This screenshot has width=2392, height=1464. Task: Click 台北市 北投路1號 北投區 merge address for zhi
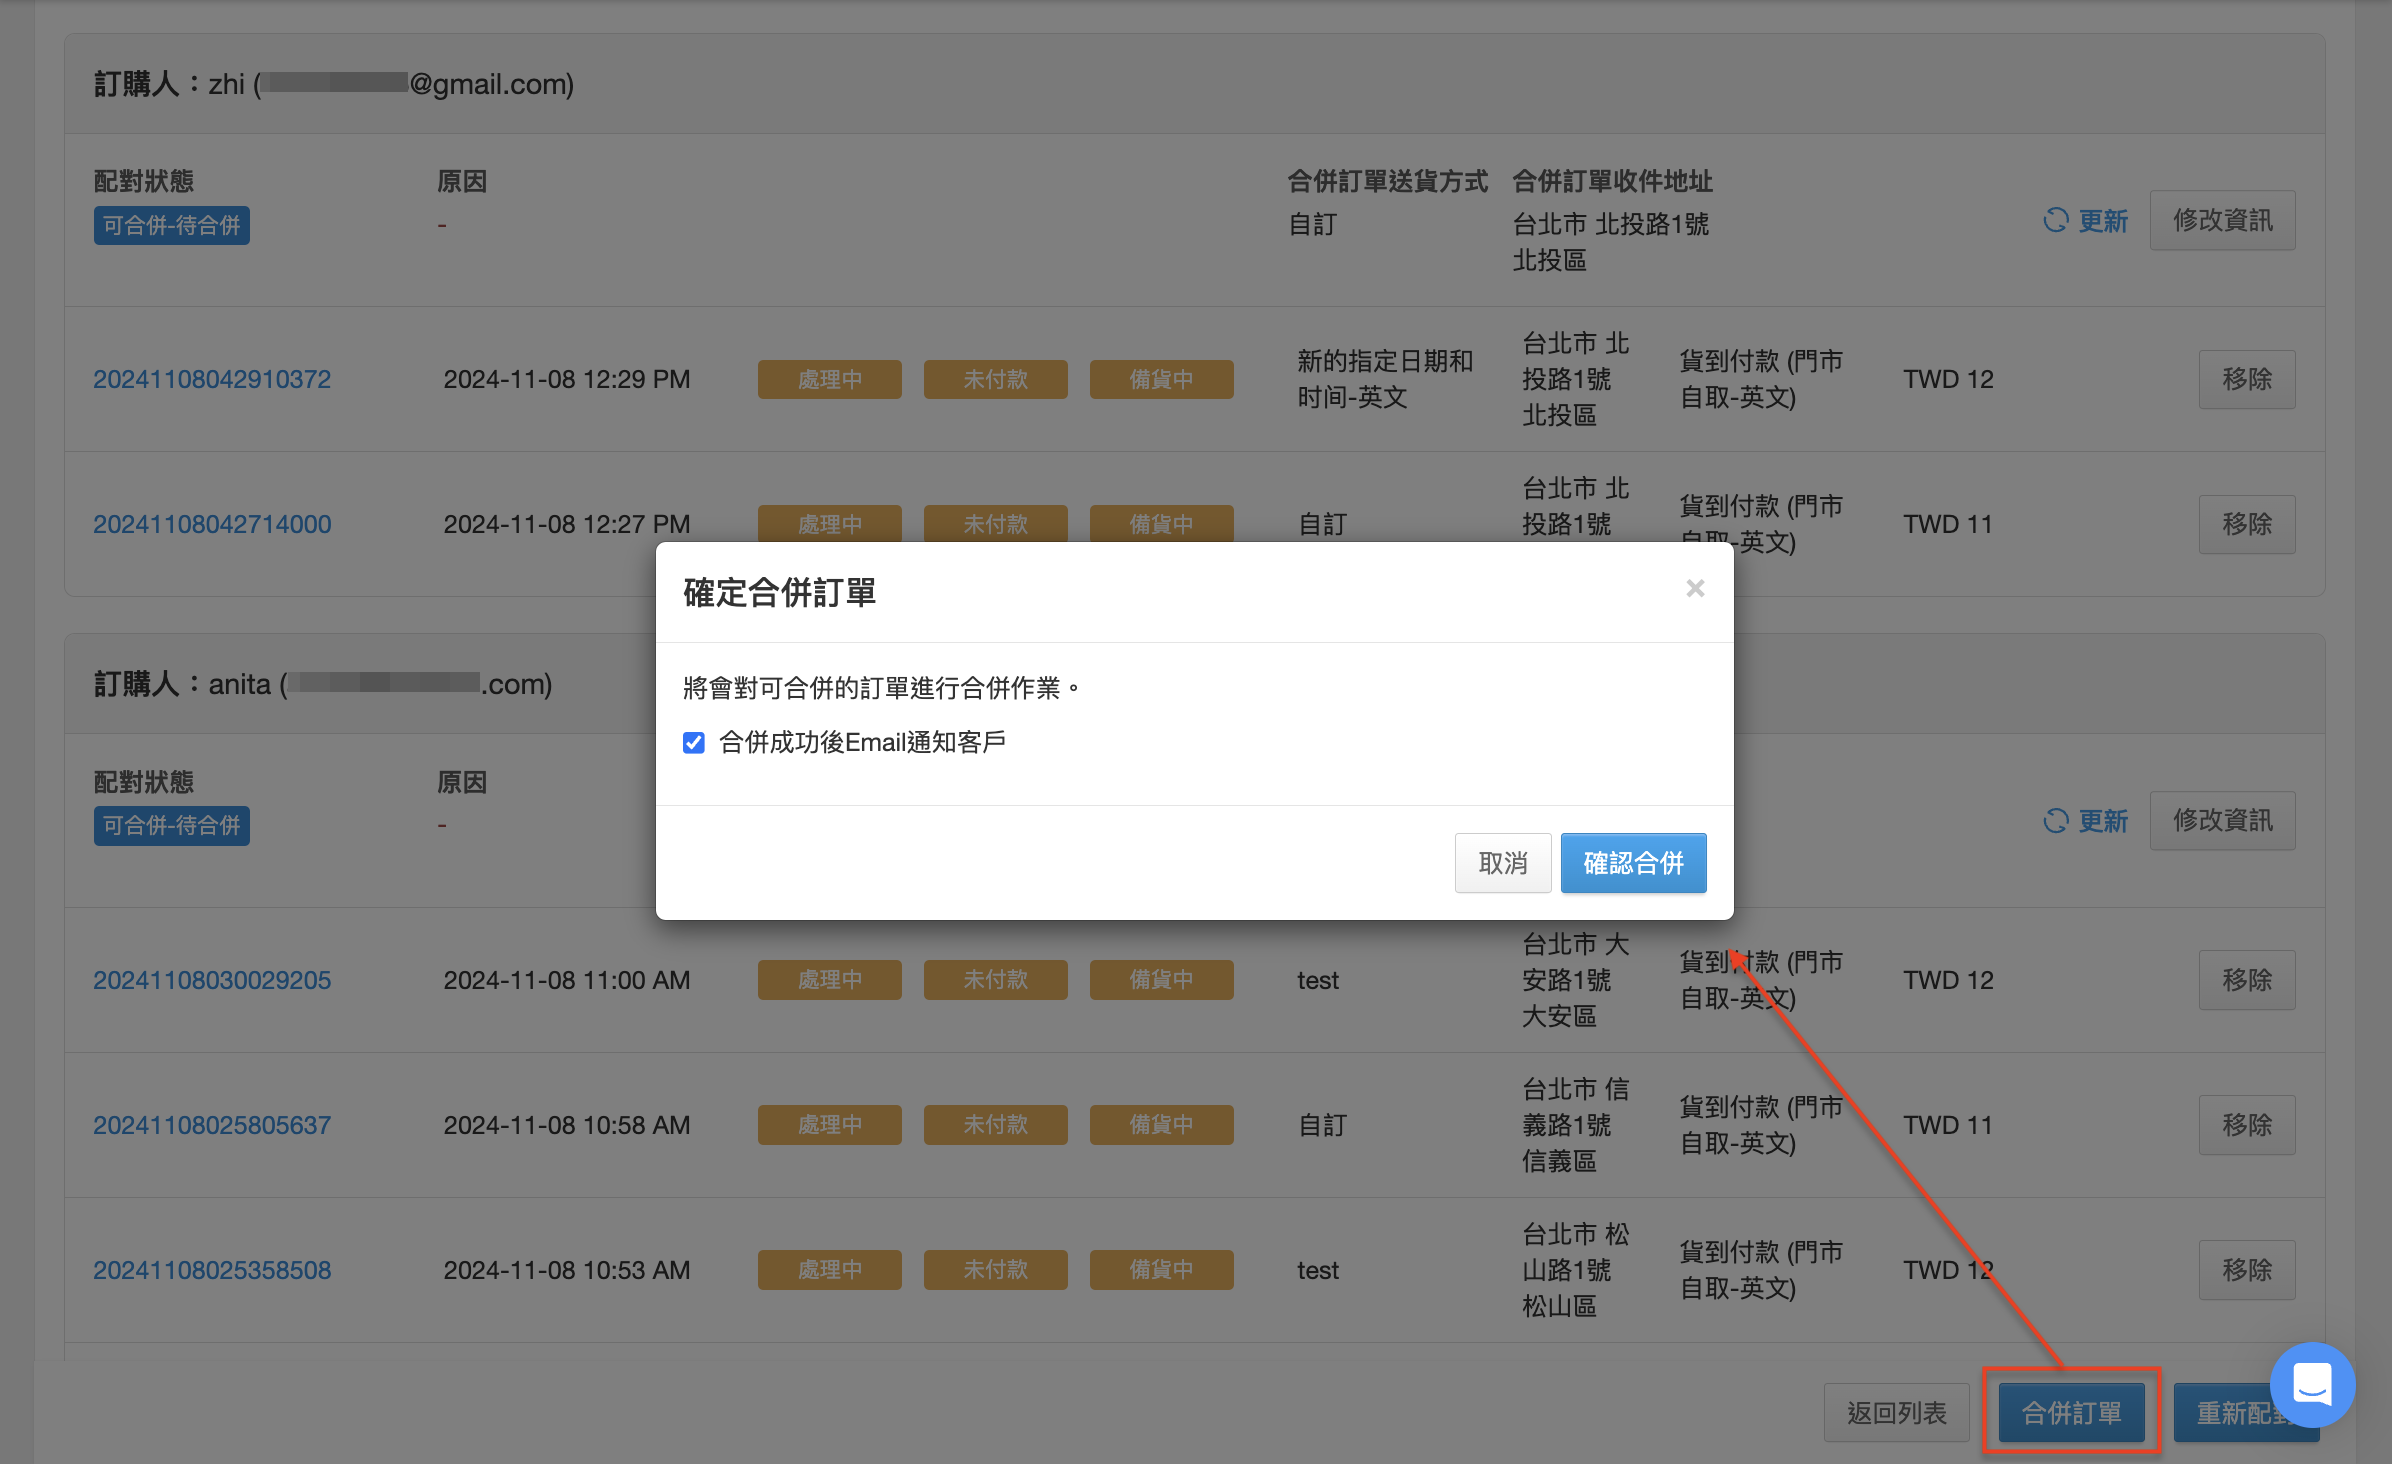pyautogui.click(x=1610, y=242)
